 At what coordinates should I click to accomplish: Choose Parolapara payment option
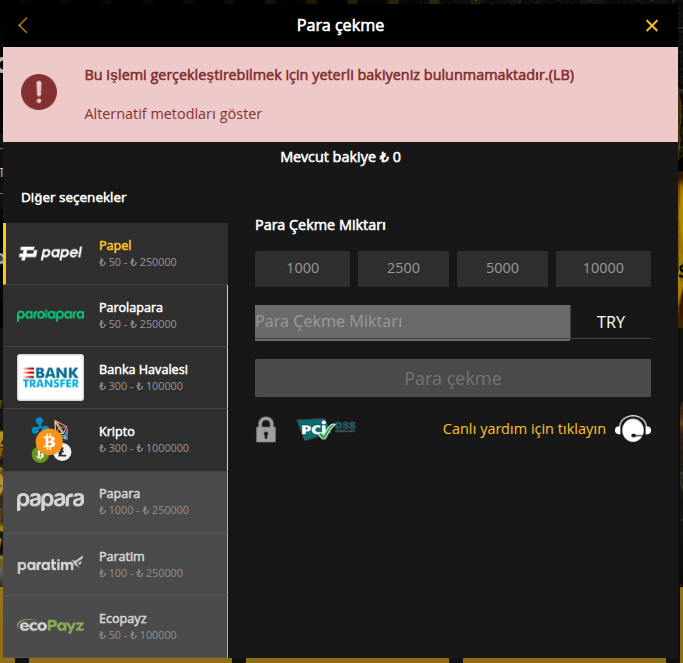(115, 316)
